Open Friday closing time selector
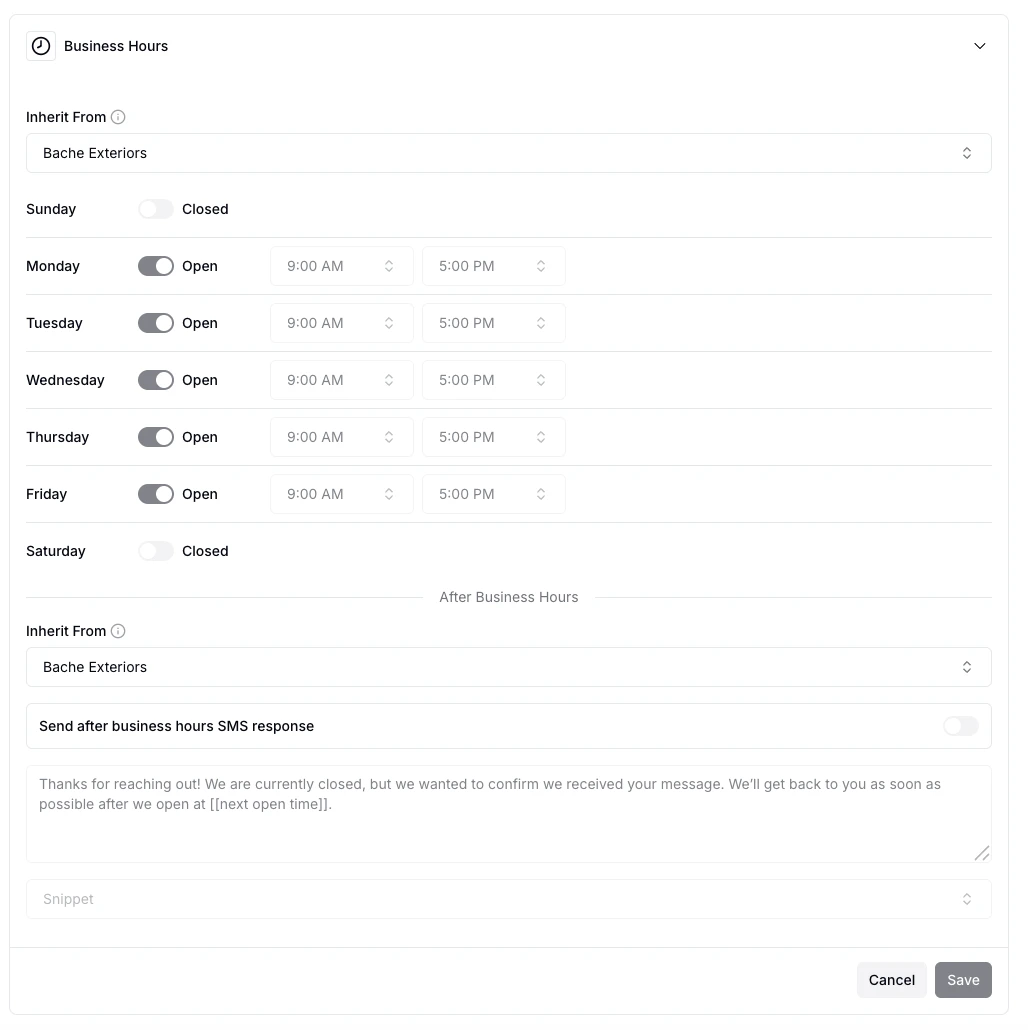Viewport: 1028px width, 1030px height. click(x=494, y=494)
